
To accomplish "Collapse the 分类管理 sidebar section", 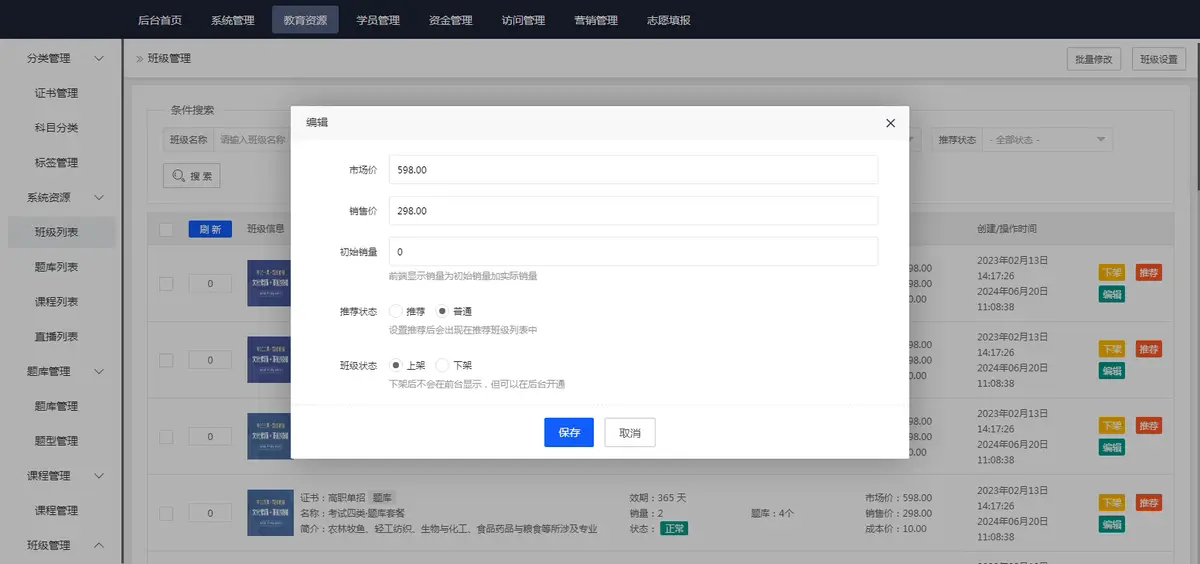I will [98, 59].
